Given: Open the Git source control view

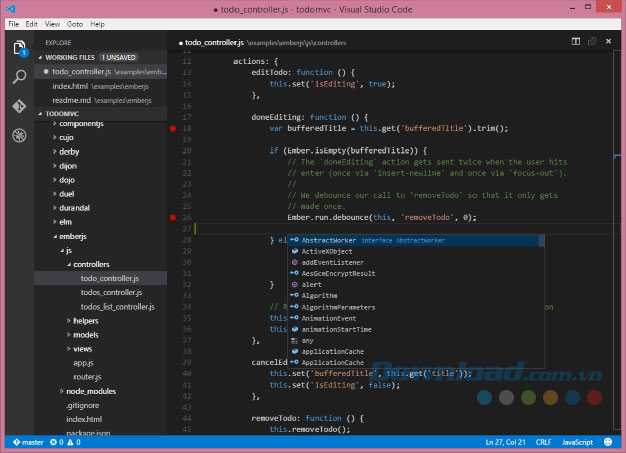Looking at the screenshot, I should click(x=19, y=105).
